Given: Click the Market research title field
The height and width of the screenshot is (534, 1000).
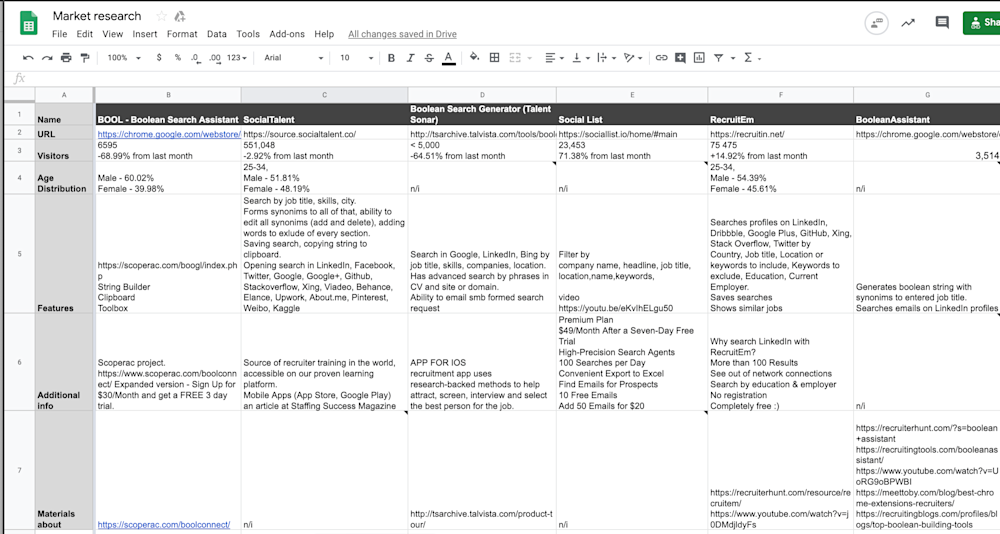Looking at the screenshot, I should pyautogui.click(x=97, y=16).
